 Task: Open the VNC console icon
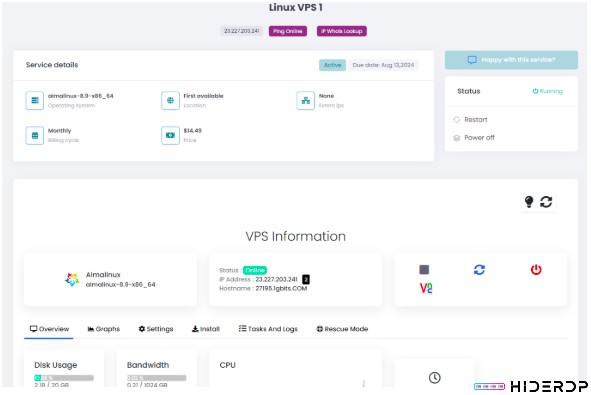point(426,288)
